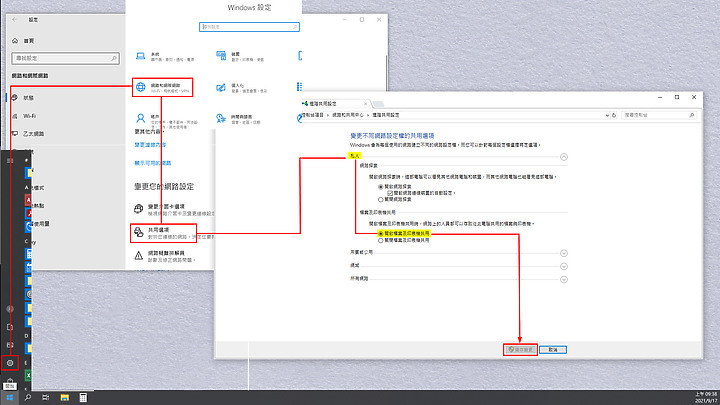Open a new tab beside 進階共用設定

[378, 104]
